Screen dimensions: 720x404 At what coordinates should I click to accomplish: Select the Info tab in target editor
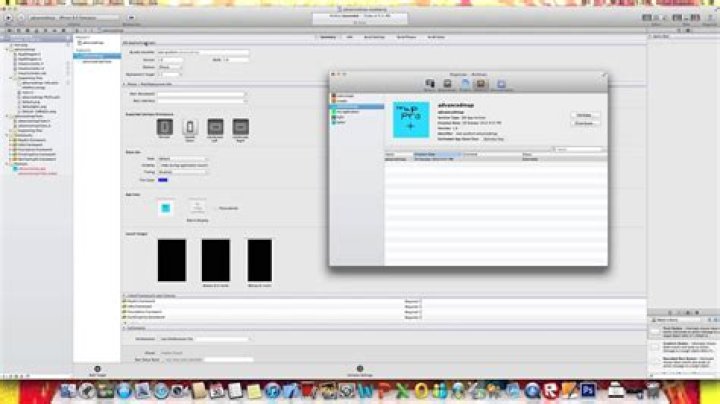coord(350,36)
